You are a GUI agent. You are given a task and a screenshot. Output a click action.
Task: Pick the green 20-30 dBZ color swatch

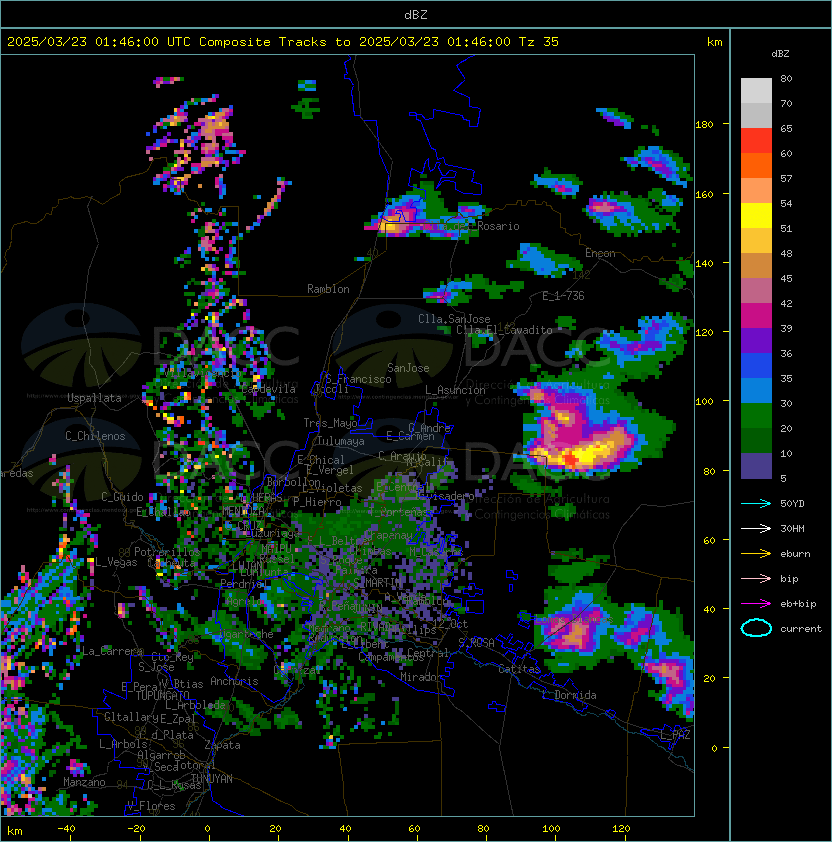click(x=756, y=416)
